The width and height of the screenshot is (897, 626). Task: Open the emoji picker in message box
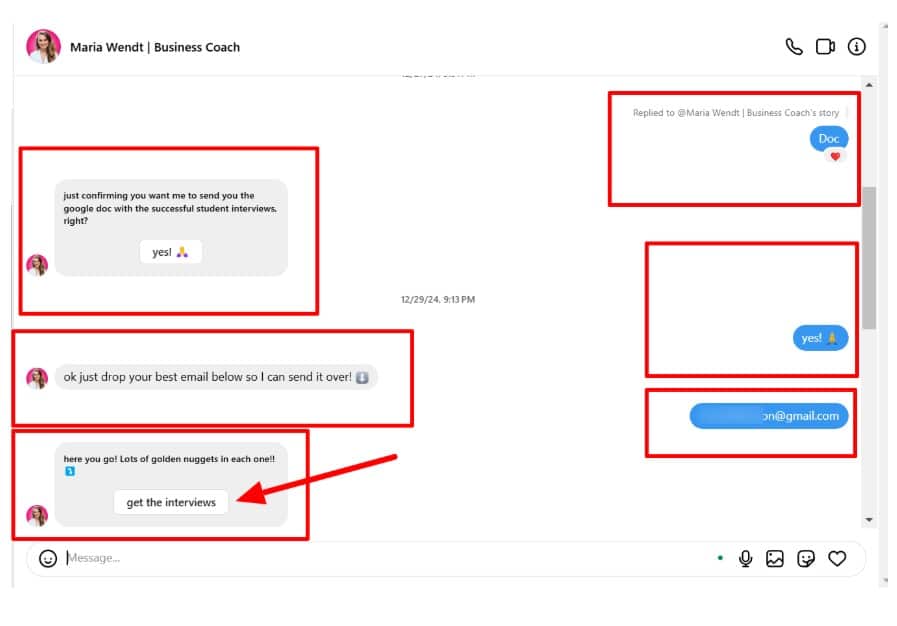48,559
